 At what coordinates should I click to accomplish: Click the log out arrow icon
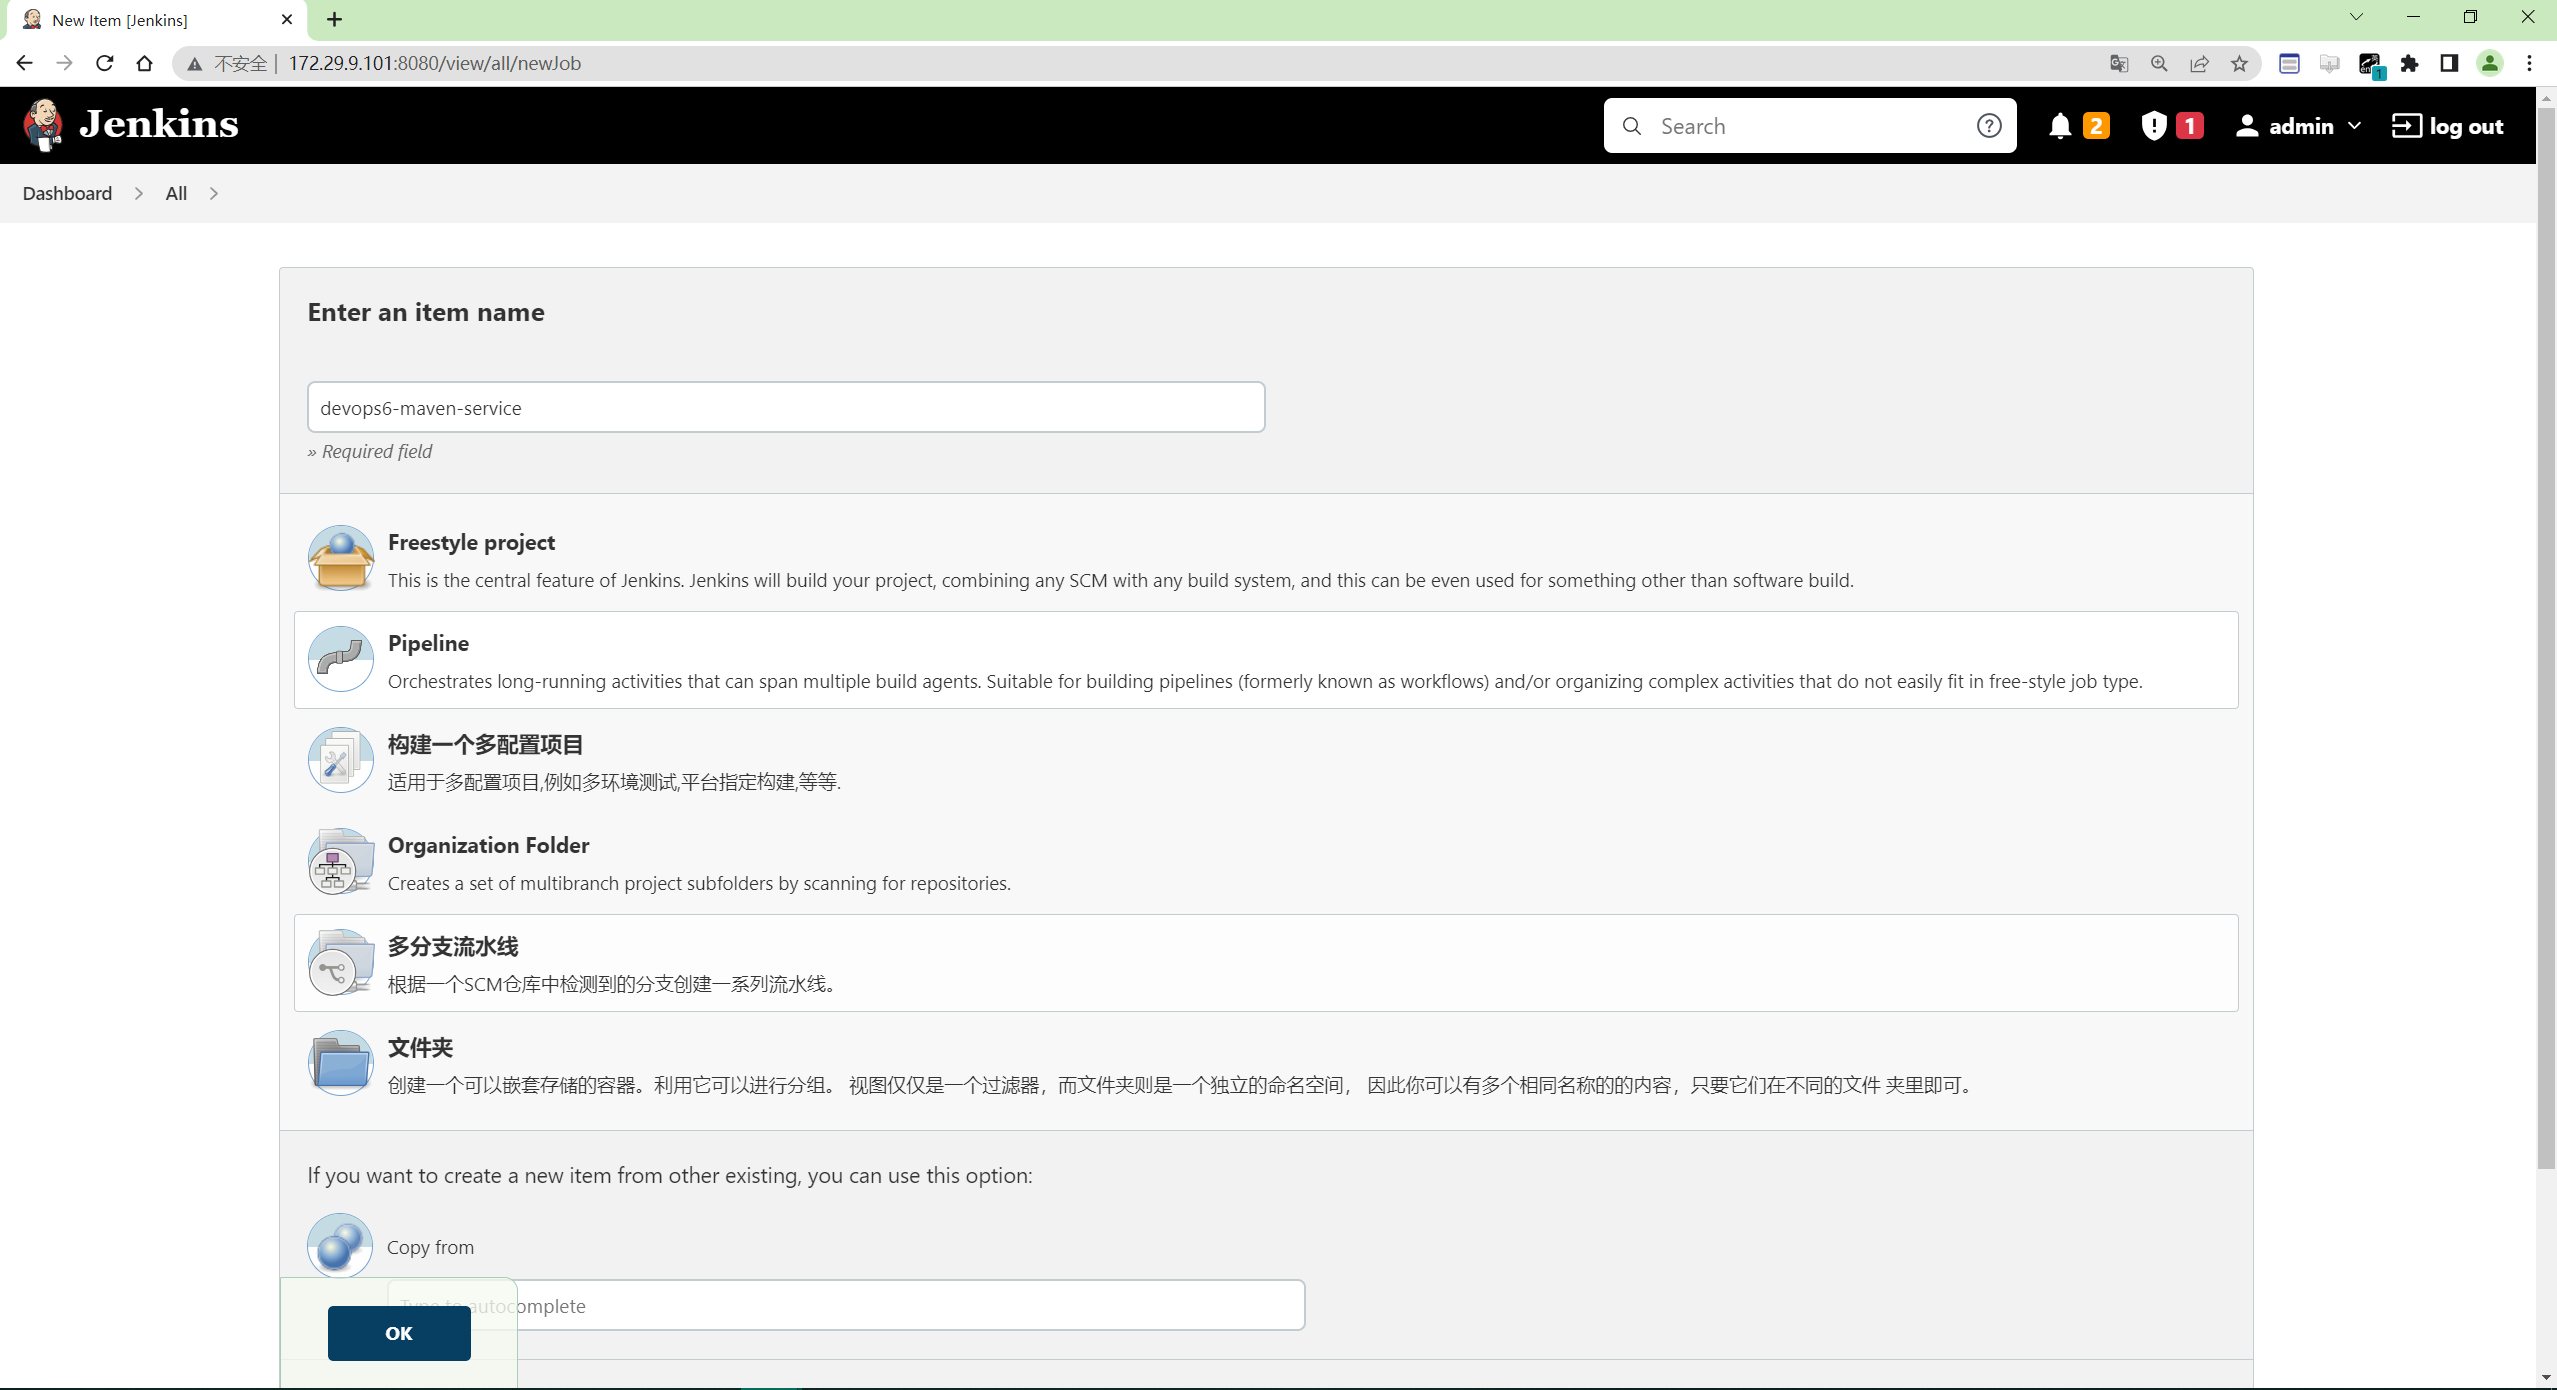[2406, 126]
